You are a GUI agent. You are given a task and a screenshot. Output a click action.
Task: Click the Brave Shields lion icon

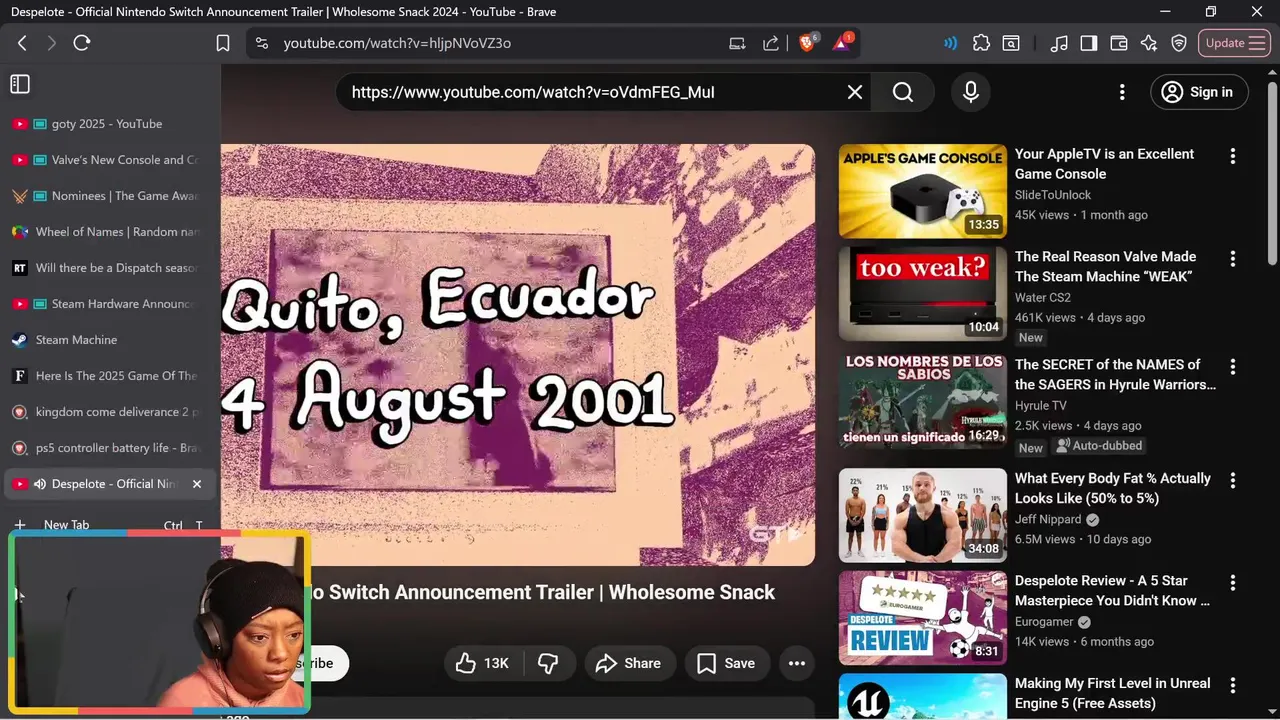(x=808, y=43)
